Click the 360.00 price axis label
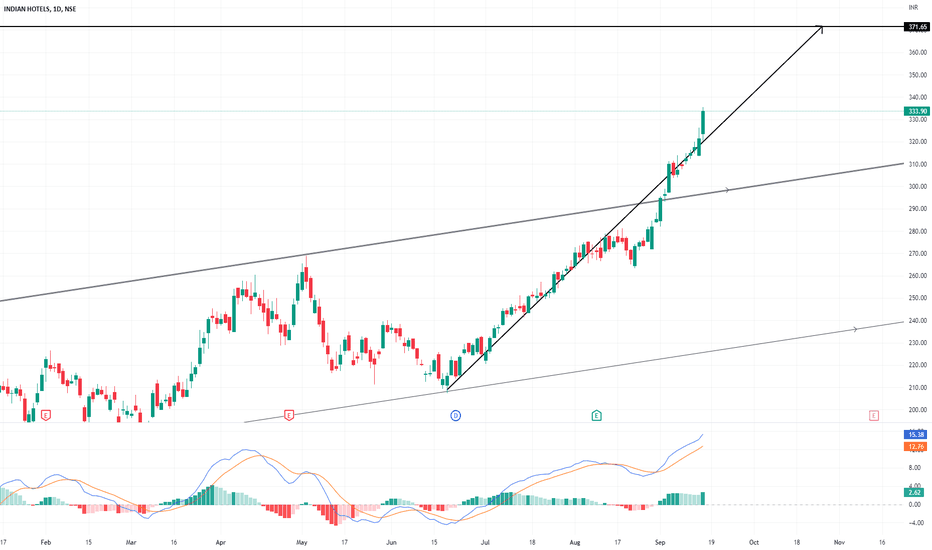Viewport: 932px width, 550px height. click(918, 52)
